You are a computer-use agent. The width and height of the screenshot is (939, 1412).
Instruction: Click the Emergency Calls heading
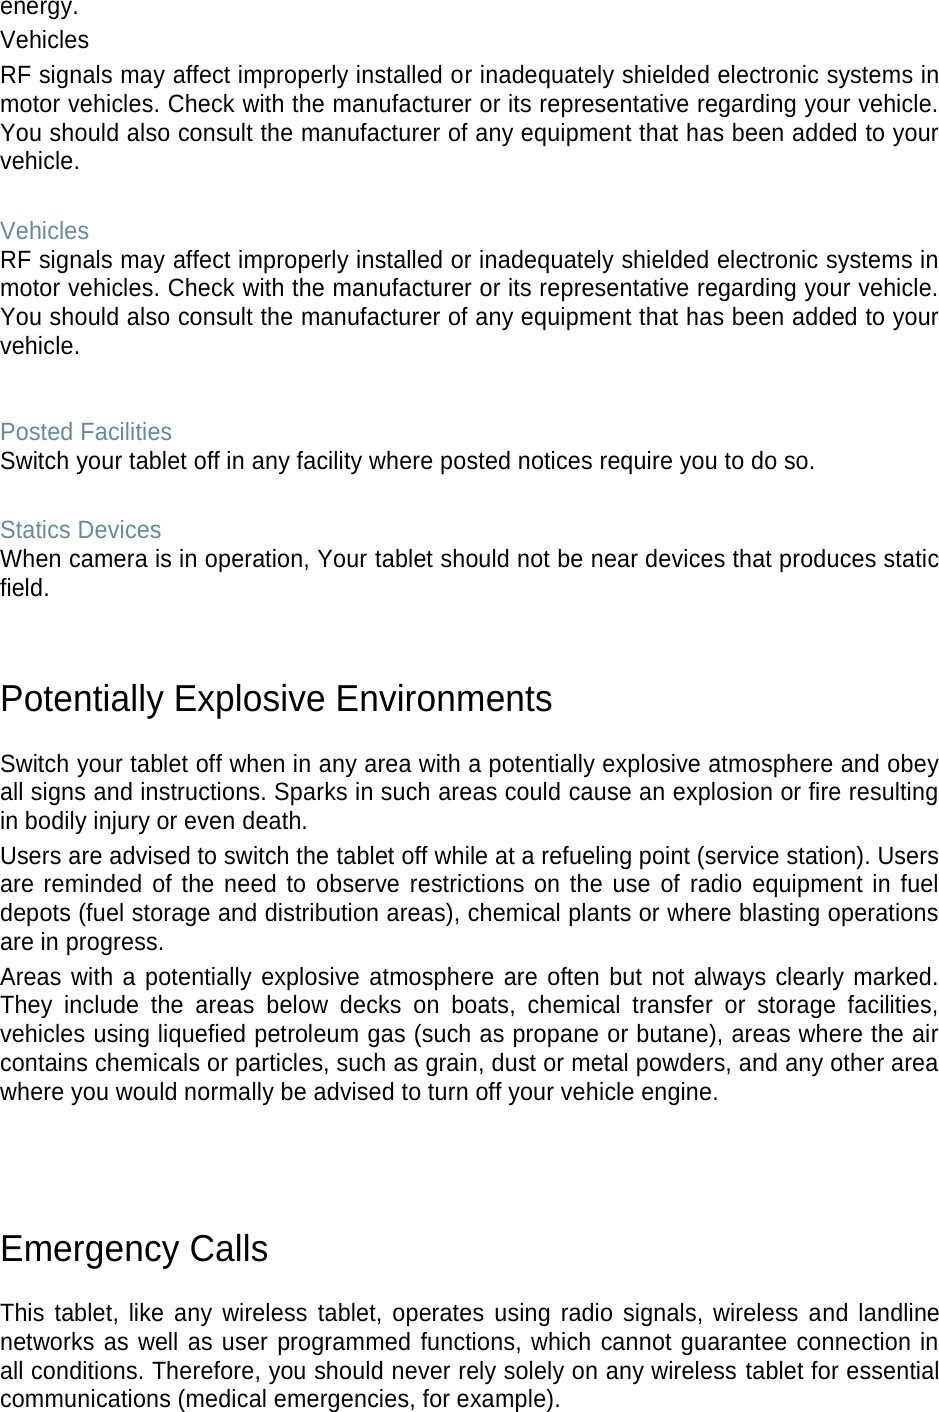point(134,1249)
